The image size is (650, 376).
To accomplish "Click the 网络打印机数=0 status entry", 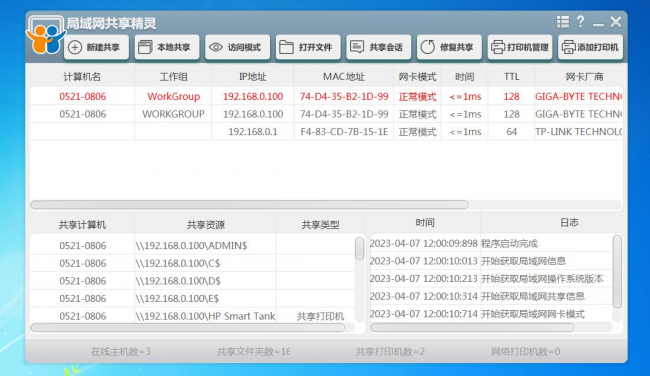I will [x=525, y=352].
